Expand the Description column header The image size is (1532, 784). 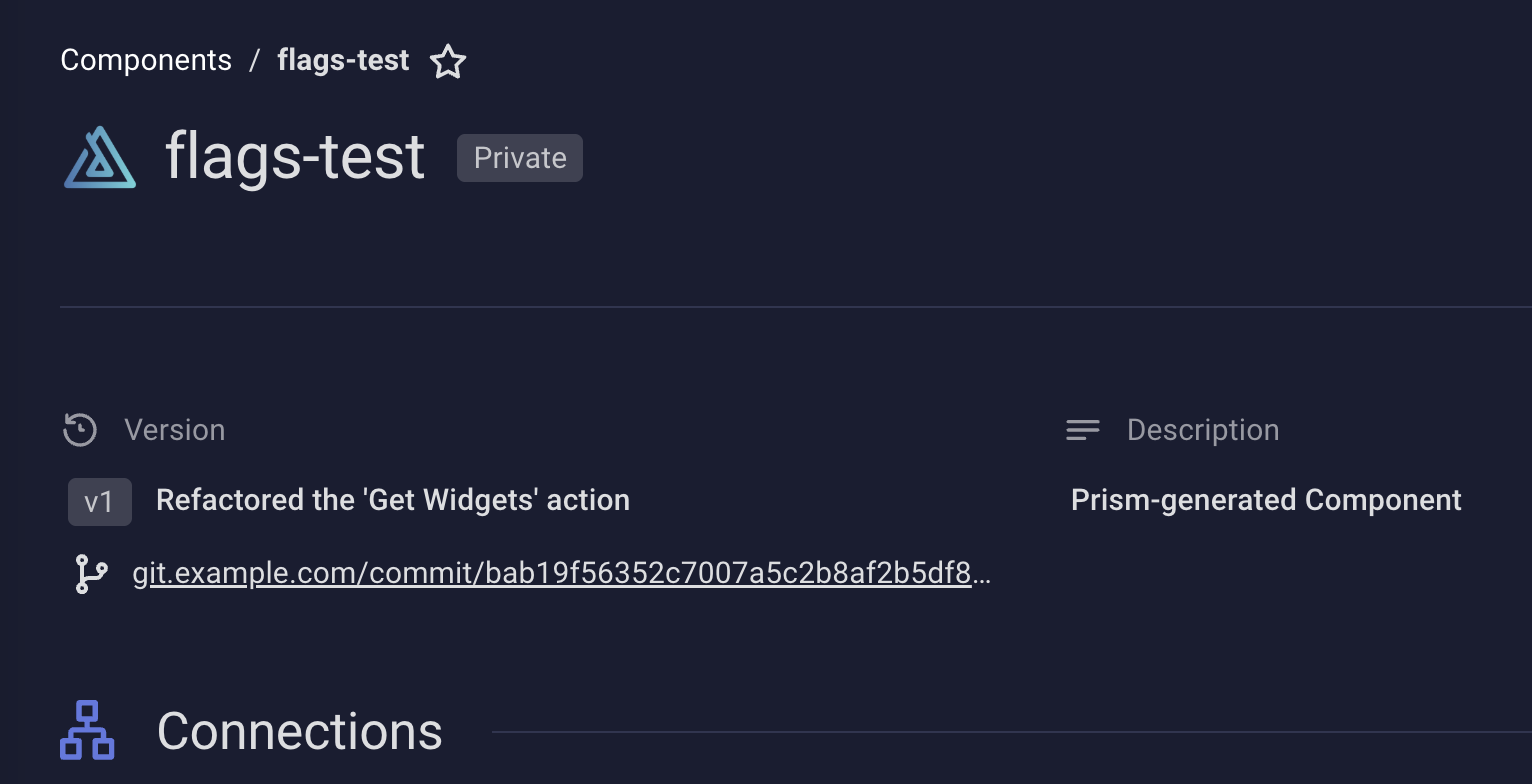[1203, 429]
